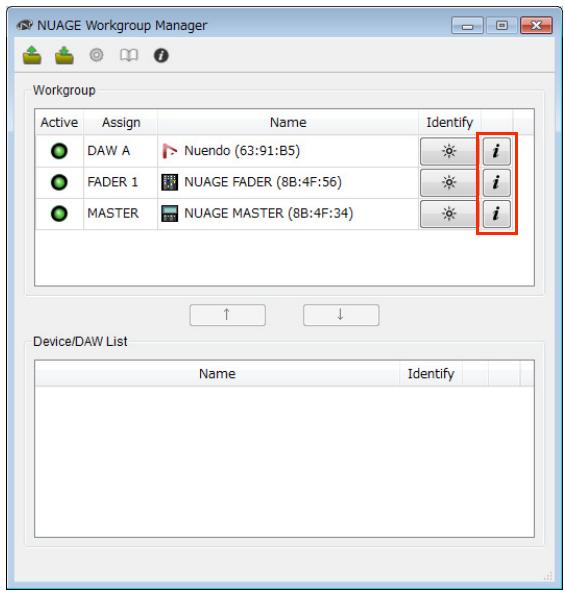The width and height of the screenshot is (565, 593).
Task: Select the Nuendo (63:91:B5) name
Action: [242, 151]
